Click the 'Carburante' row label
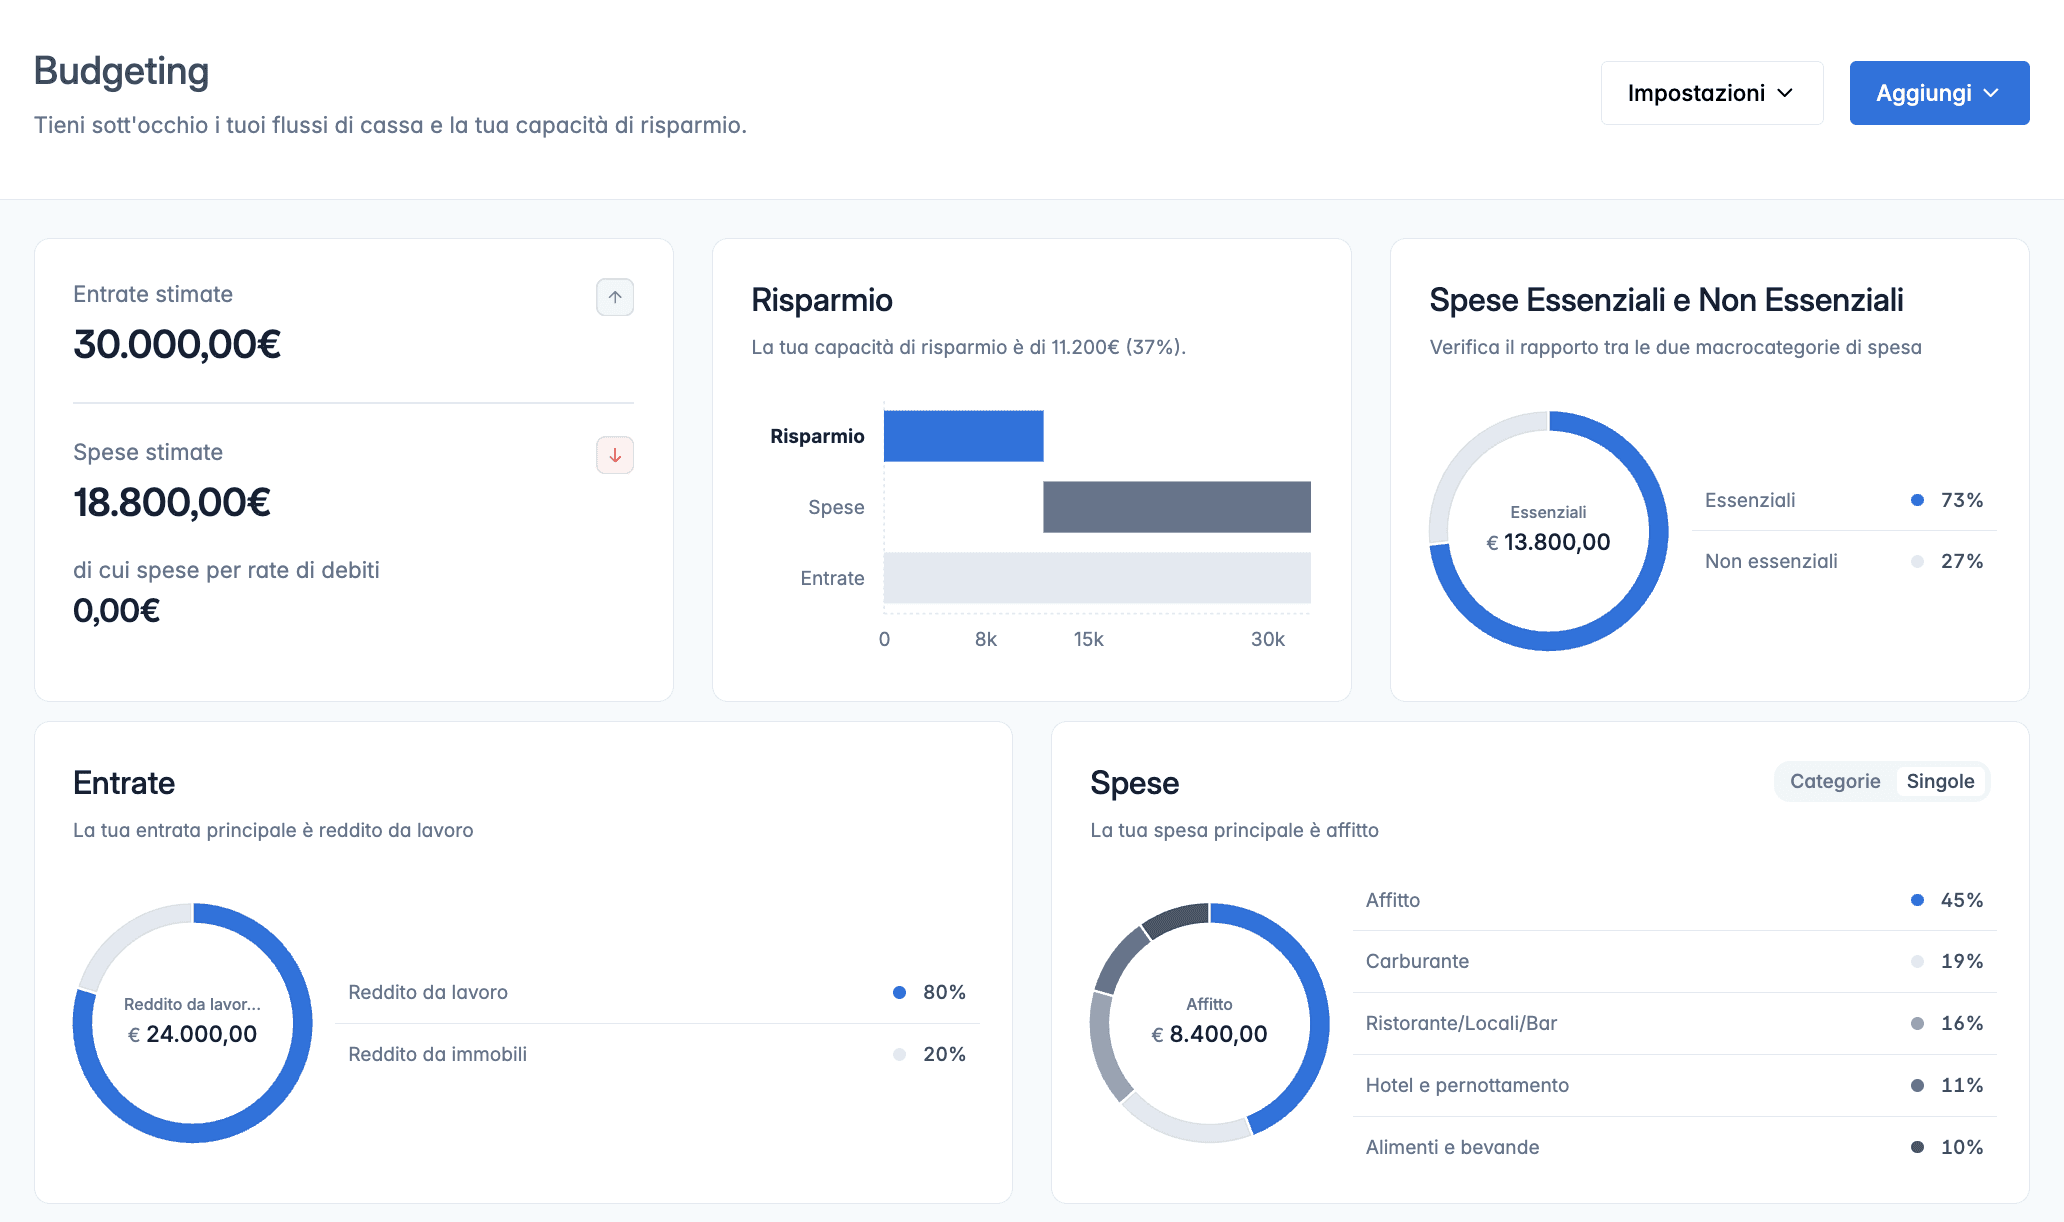 coord(1417,961)
